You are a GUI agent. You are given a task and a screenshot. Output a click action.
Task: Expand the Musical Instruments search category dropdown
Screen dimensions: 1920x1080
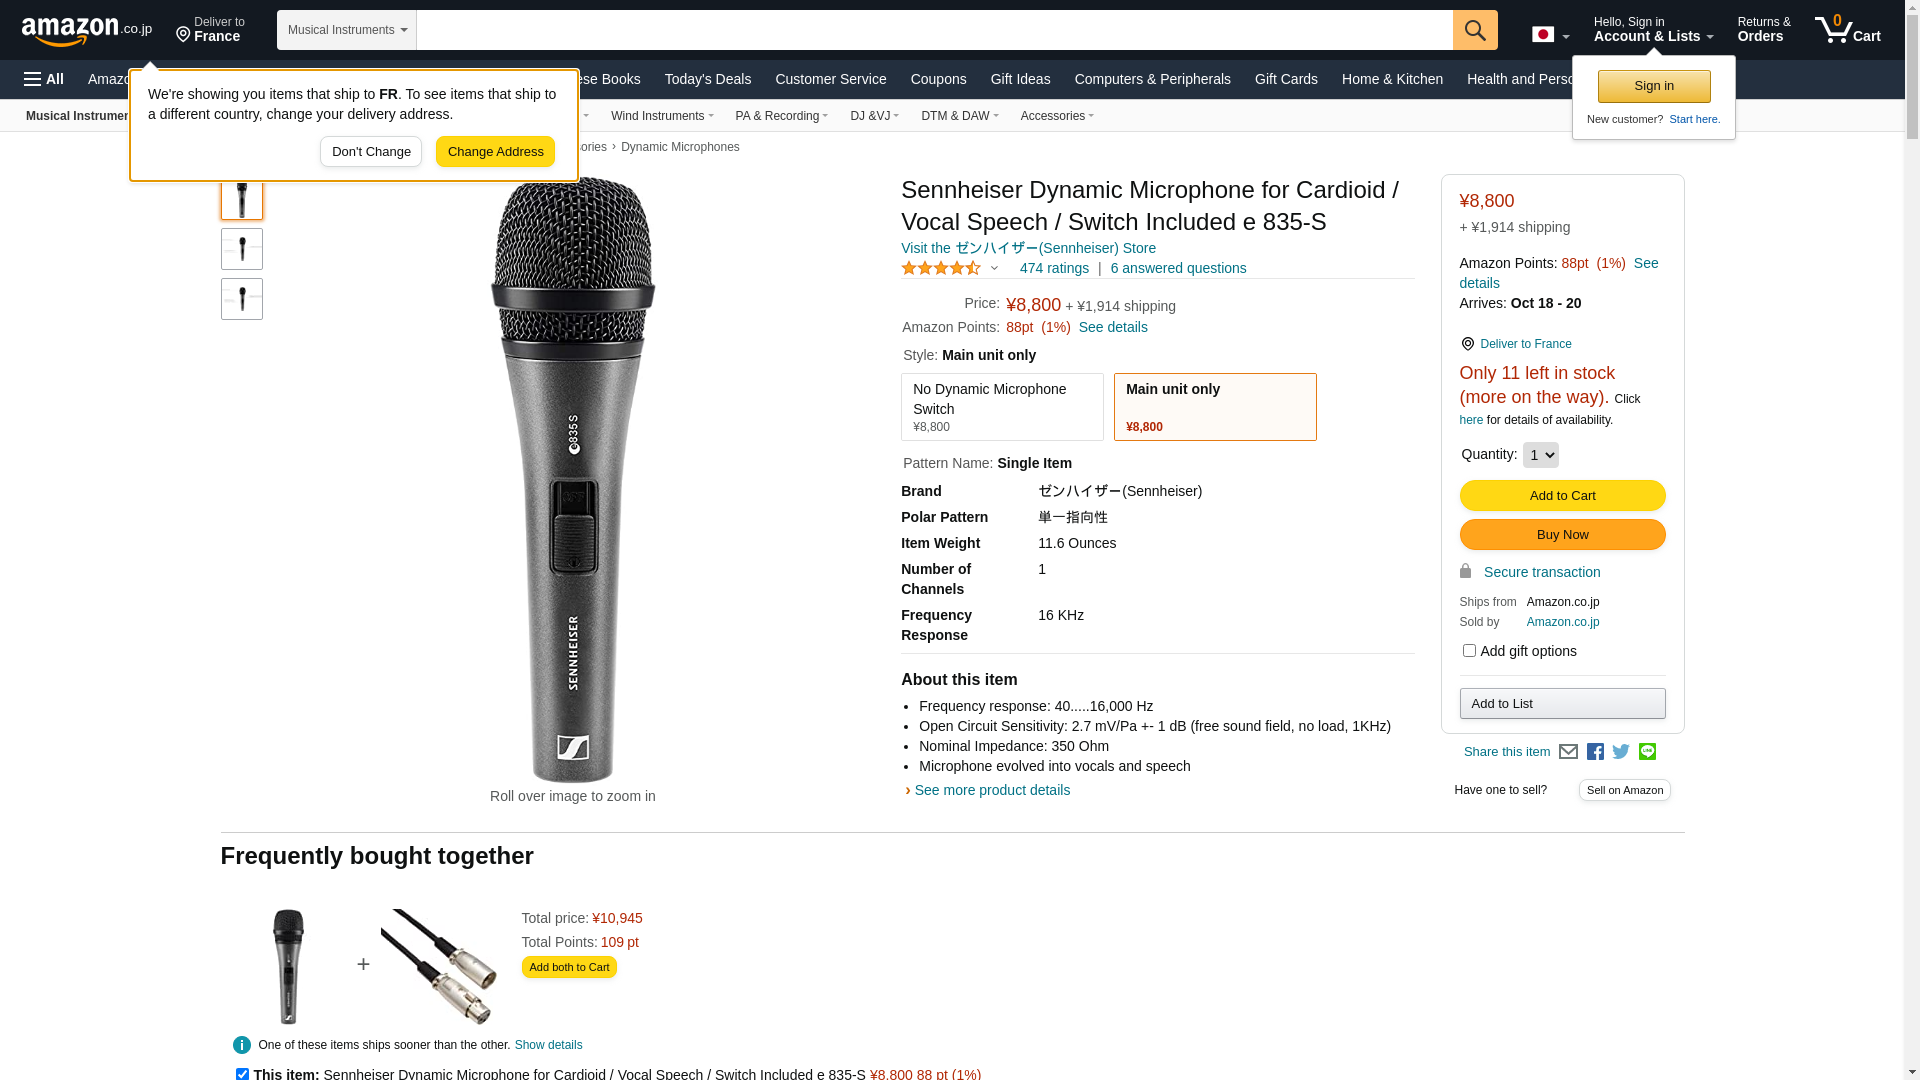(347, 30)
